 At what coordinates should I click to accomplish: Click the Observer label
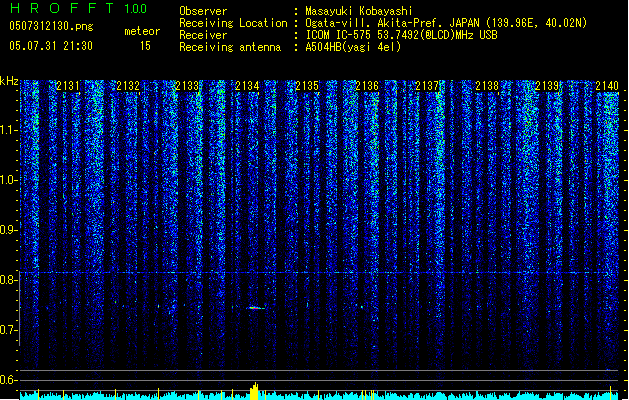[203, 11]
